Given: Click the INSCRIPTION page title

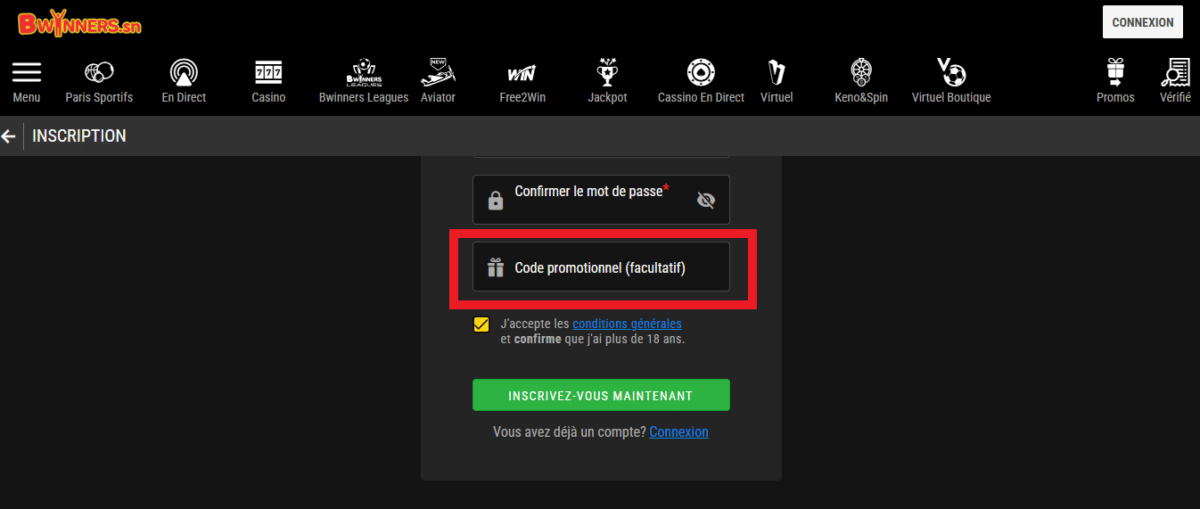Looking at the screenshot, I should click(79, 136).
